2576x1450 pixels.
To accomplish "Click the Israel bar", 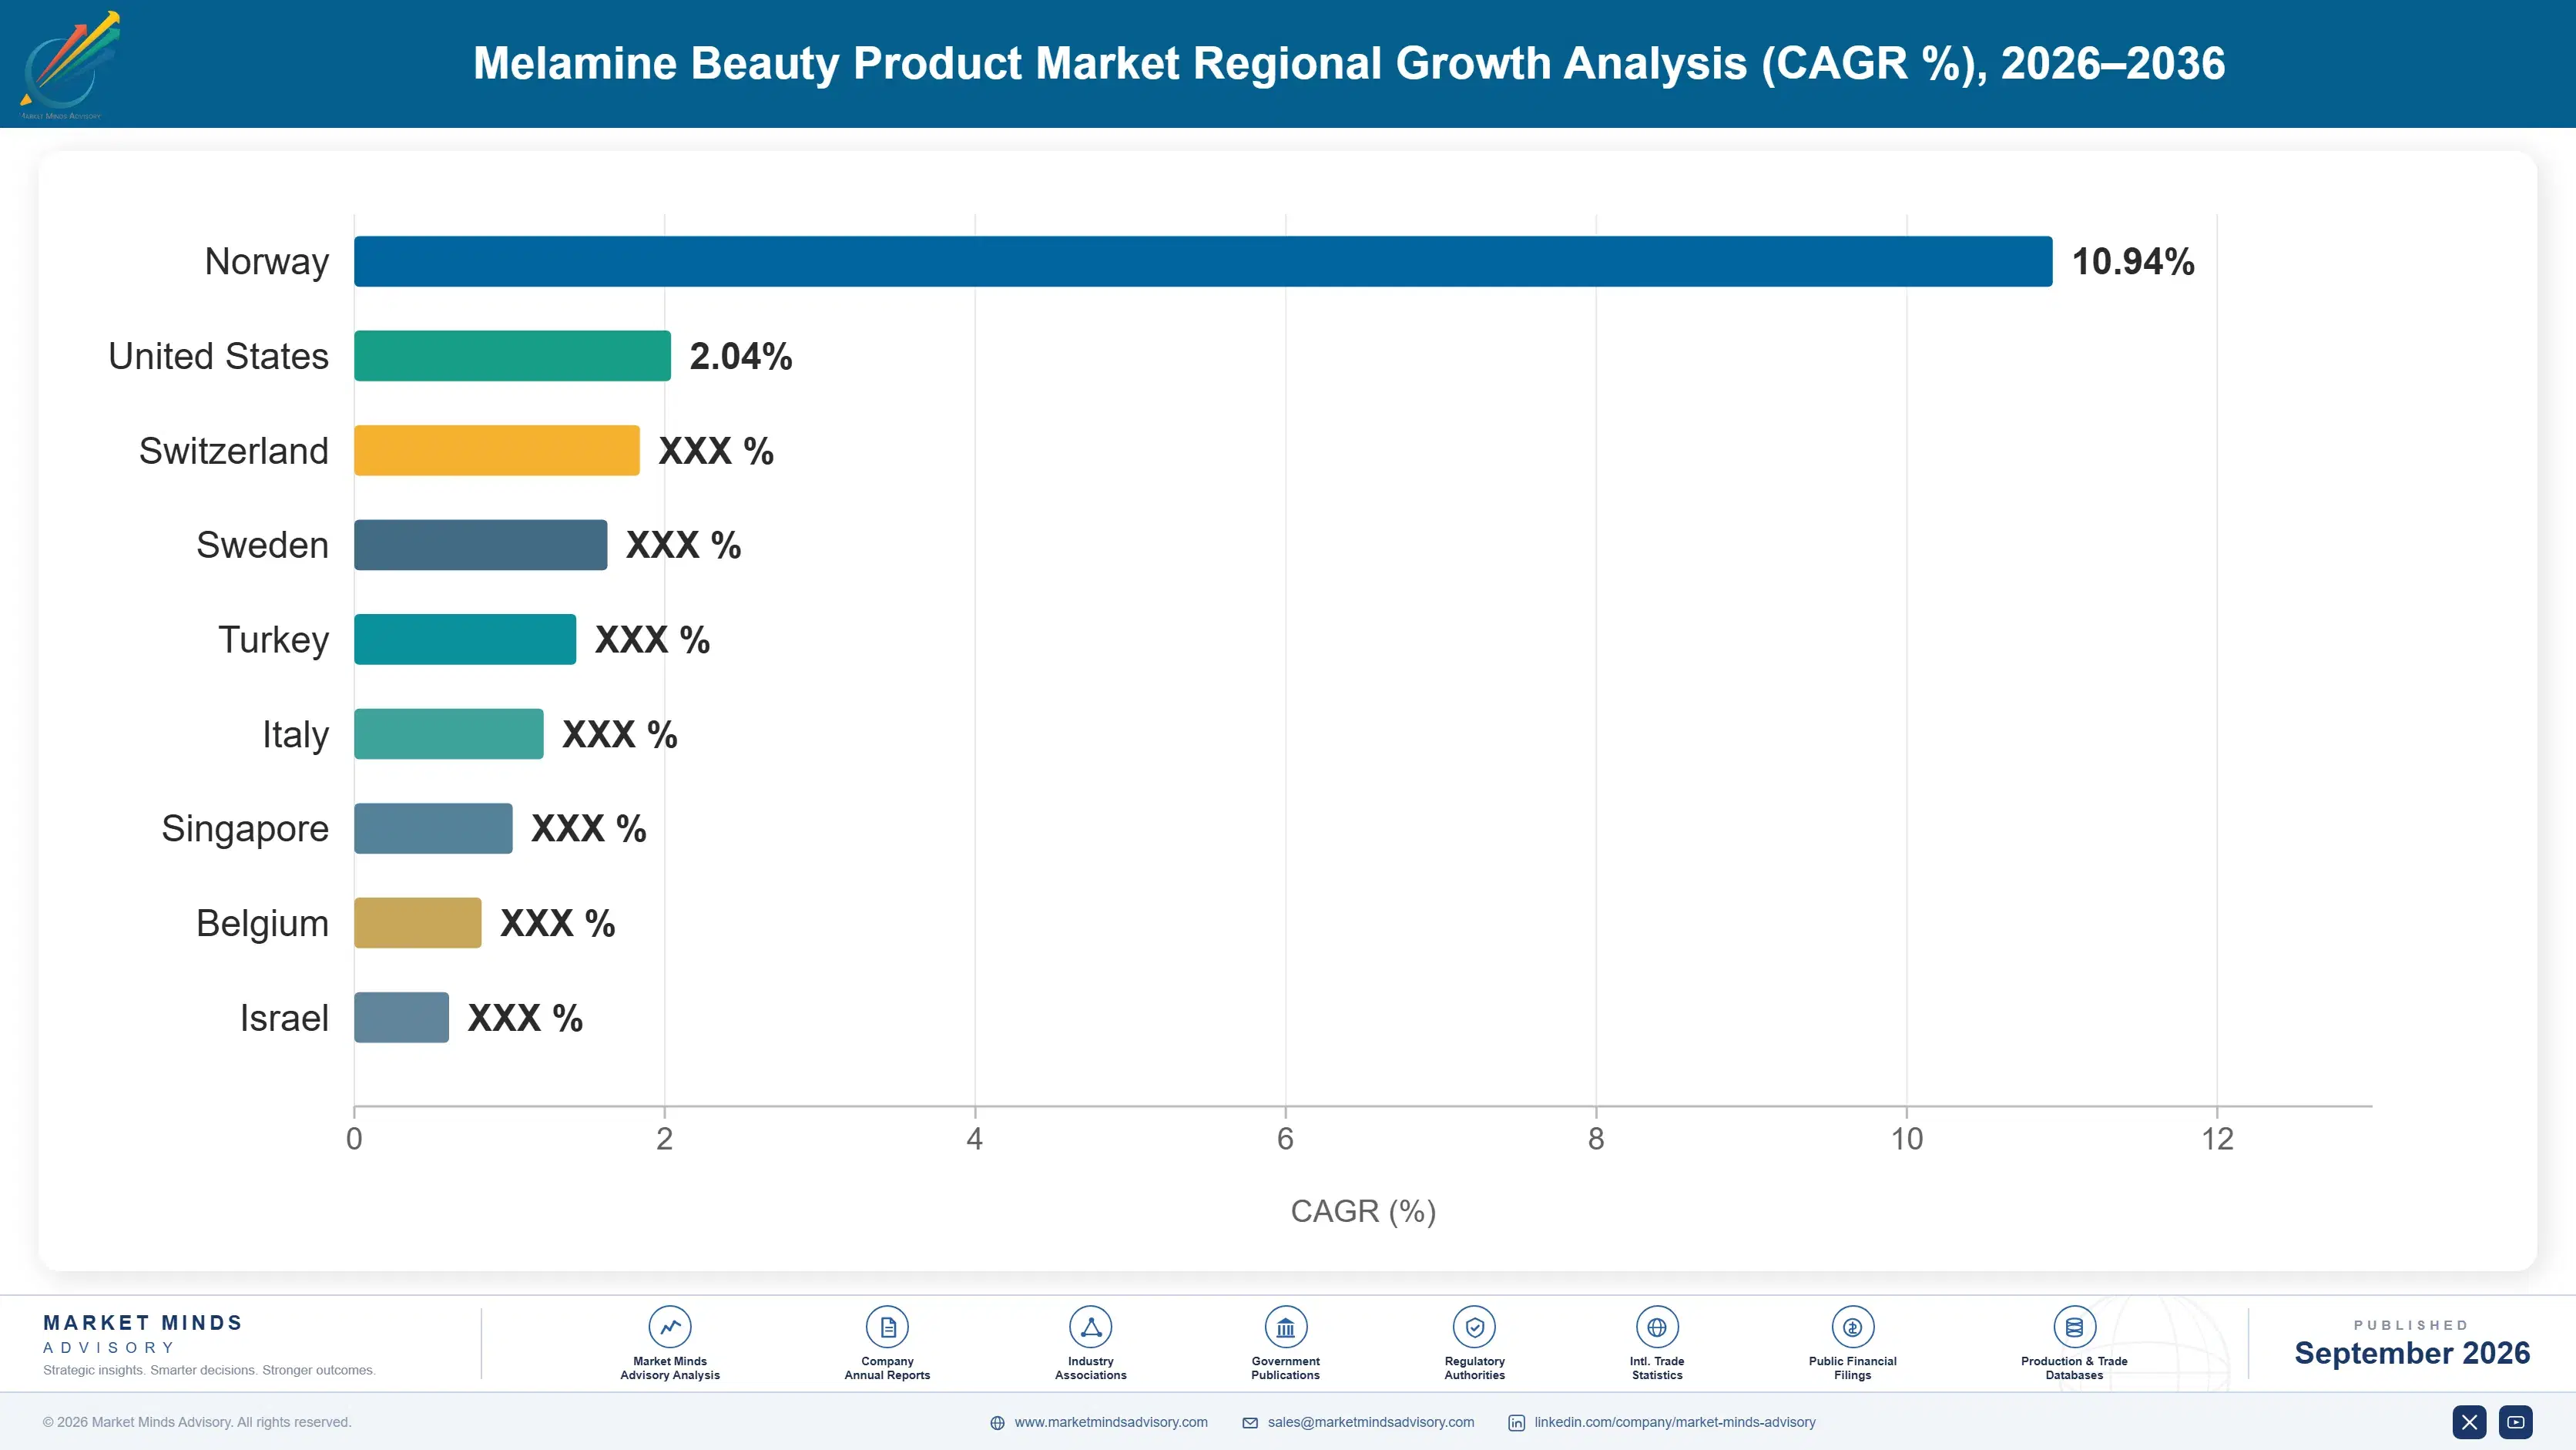I will (x=401, y=1017).
